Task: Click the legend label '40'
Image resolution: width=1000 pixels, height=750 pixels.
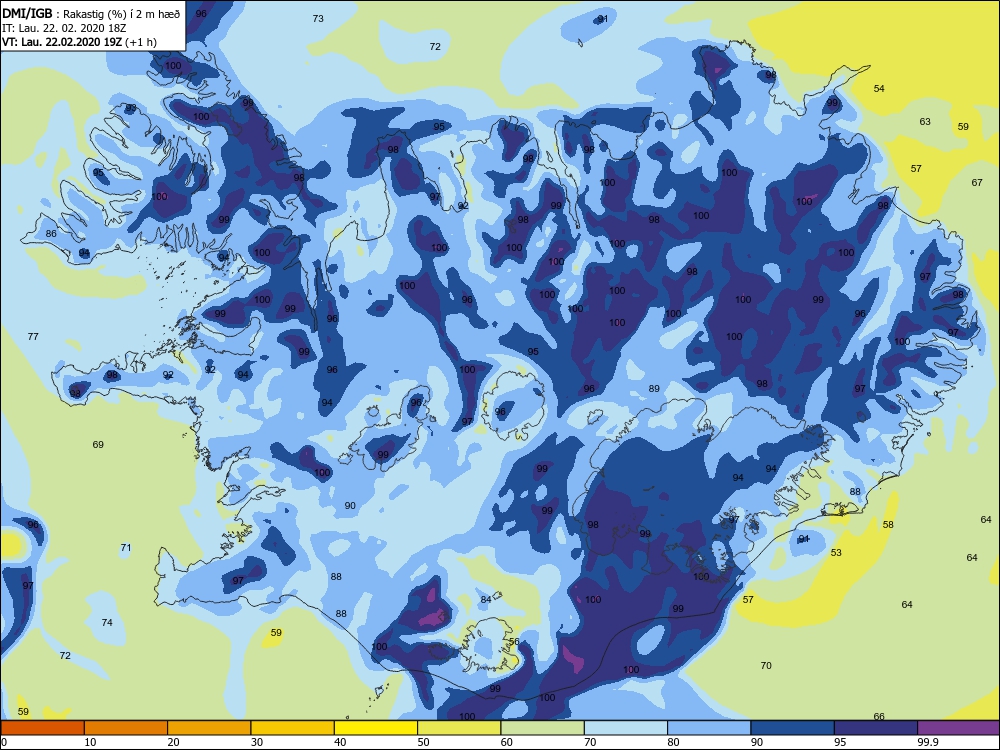Action: pos(340,742)
